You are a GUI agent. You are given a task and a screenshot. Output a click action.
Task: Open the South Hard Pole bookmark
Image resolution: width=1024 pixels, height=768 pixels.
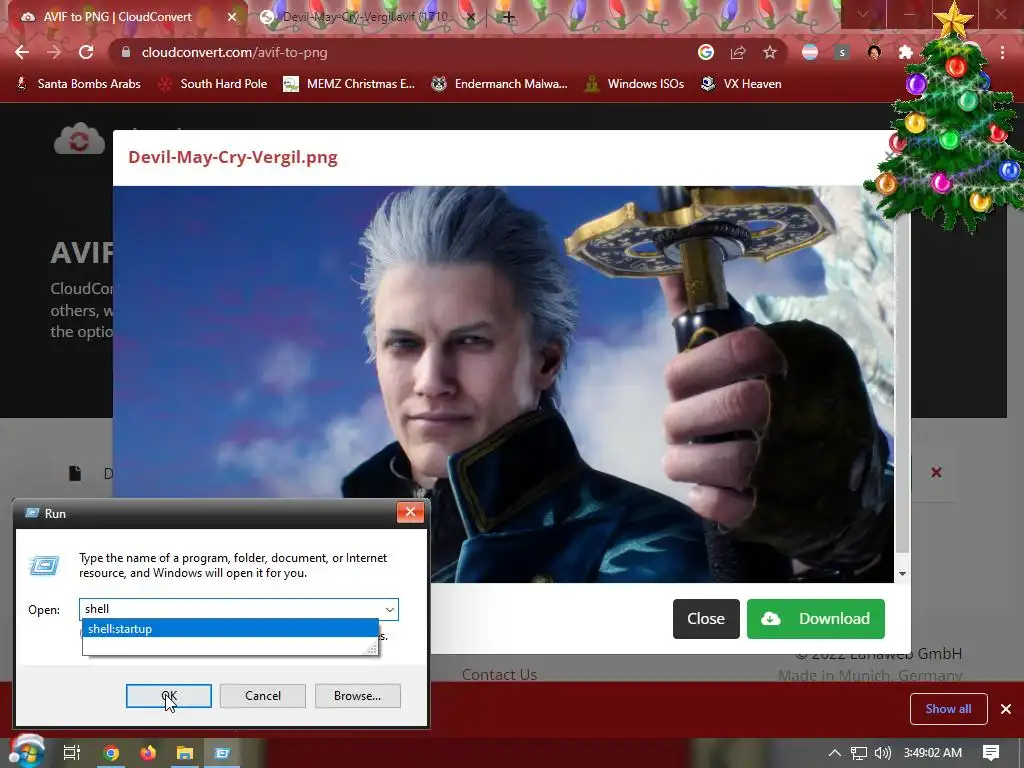(x=214, y=84)
